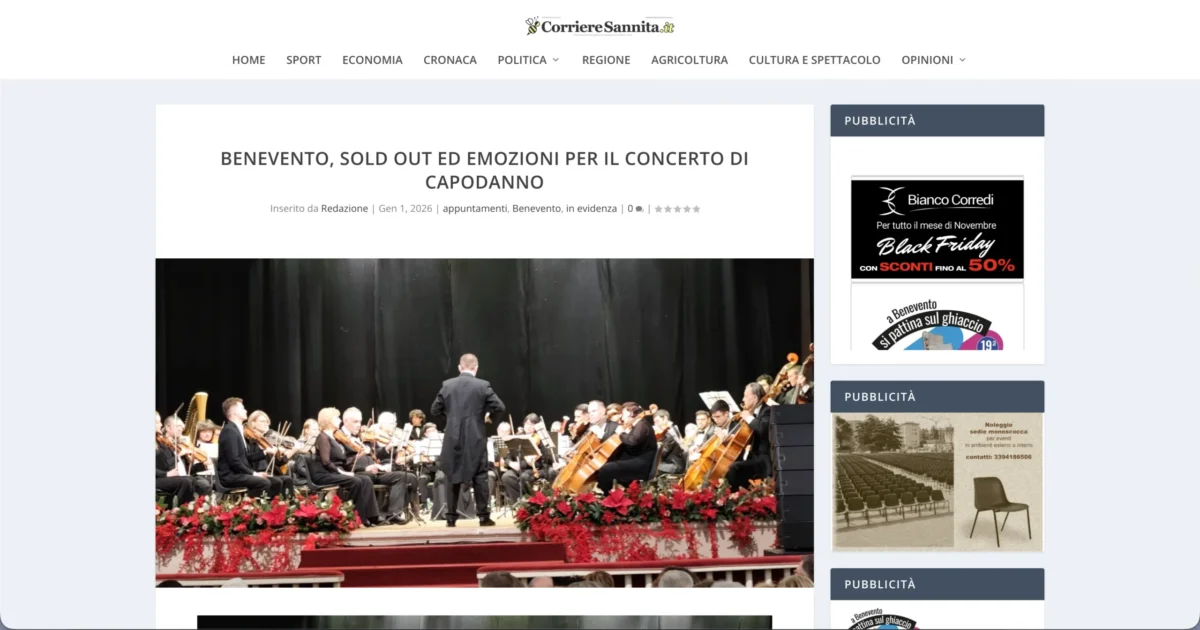Open the appuntamenti category link
This screenshot has height=630, width=1200.
pyautogui.click(x=475, y=209)
